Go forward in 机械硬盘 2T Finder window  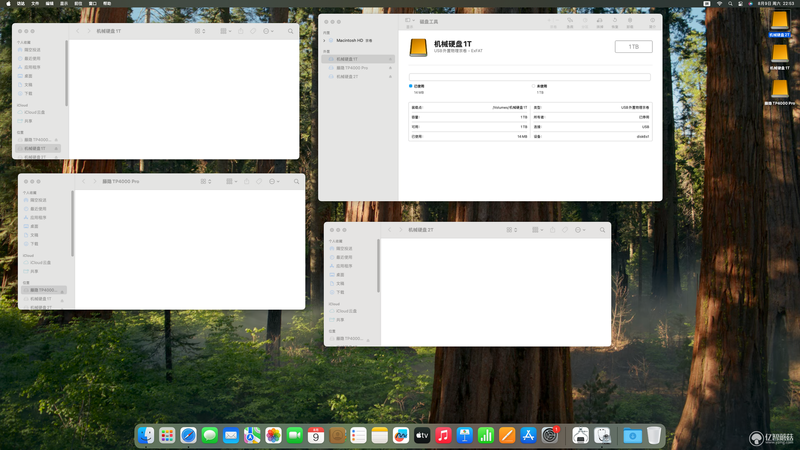(401, 230)
